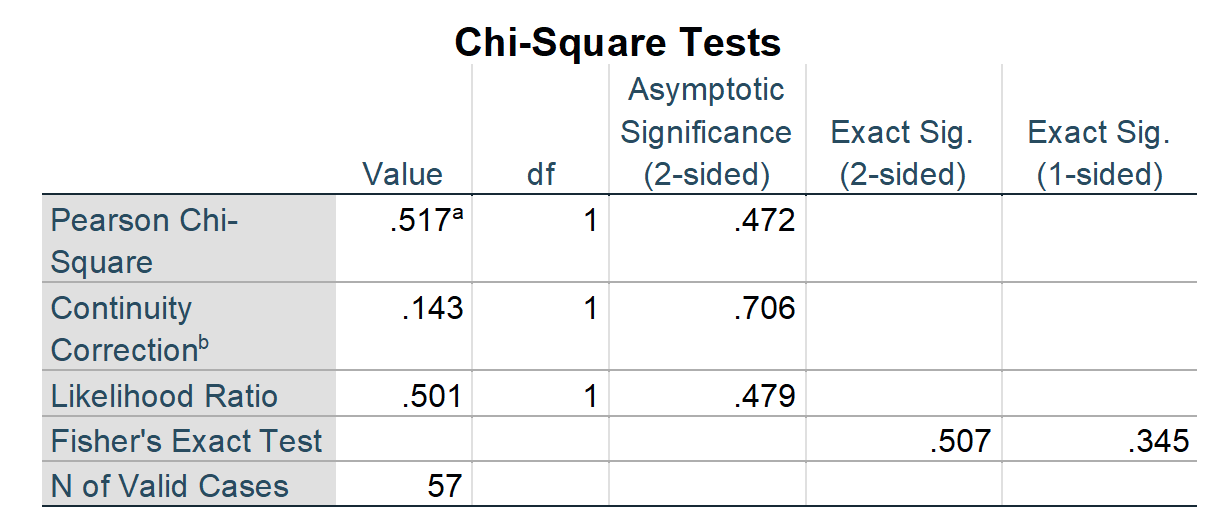Select the Pearson Chi-Square row label

(144, 241)
